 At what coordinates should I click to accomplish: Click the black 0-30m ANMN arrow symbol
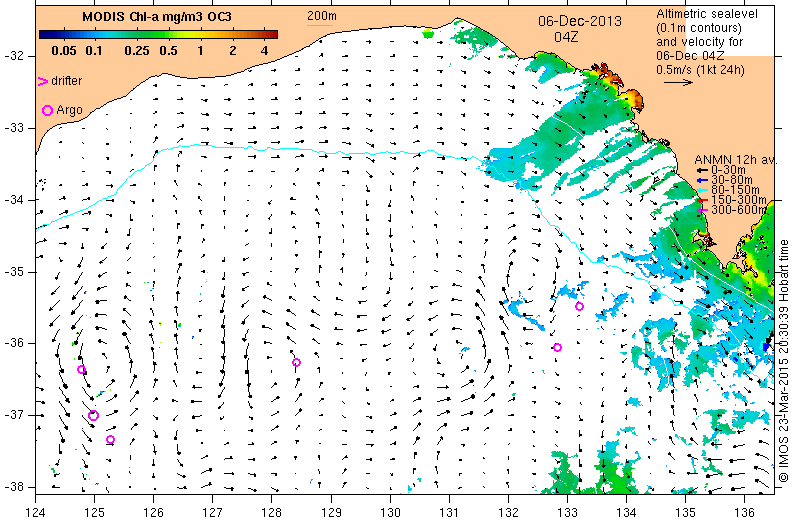click(x=703, y=170)
